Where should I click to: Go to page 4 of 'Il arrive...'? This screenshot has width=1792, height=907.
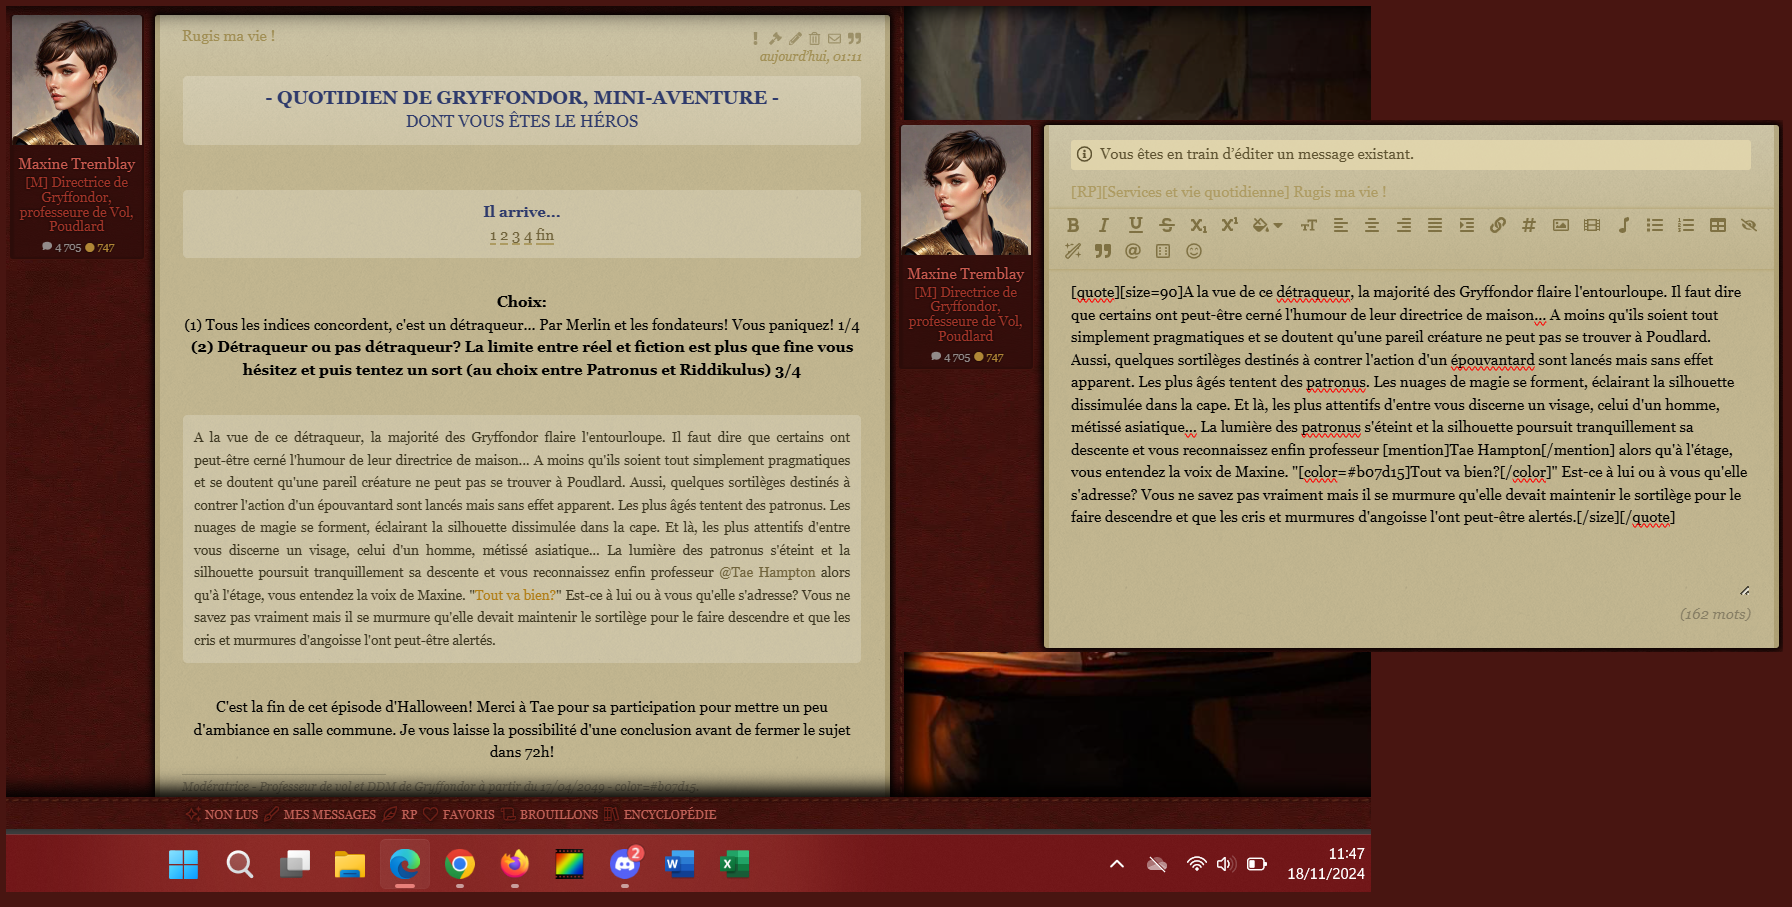pyautogui.click(x=528, y=237)
